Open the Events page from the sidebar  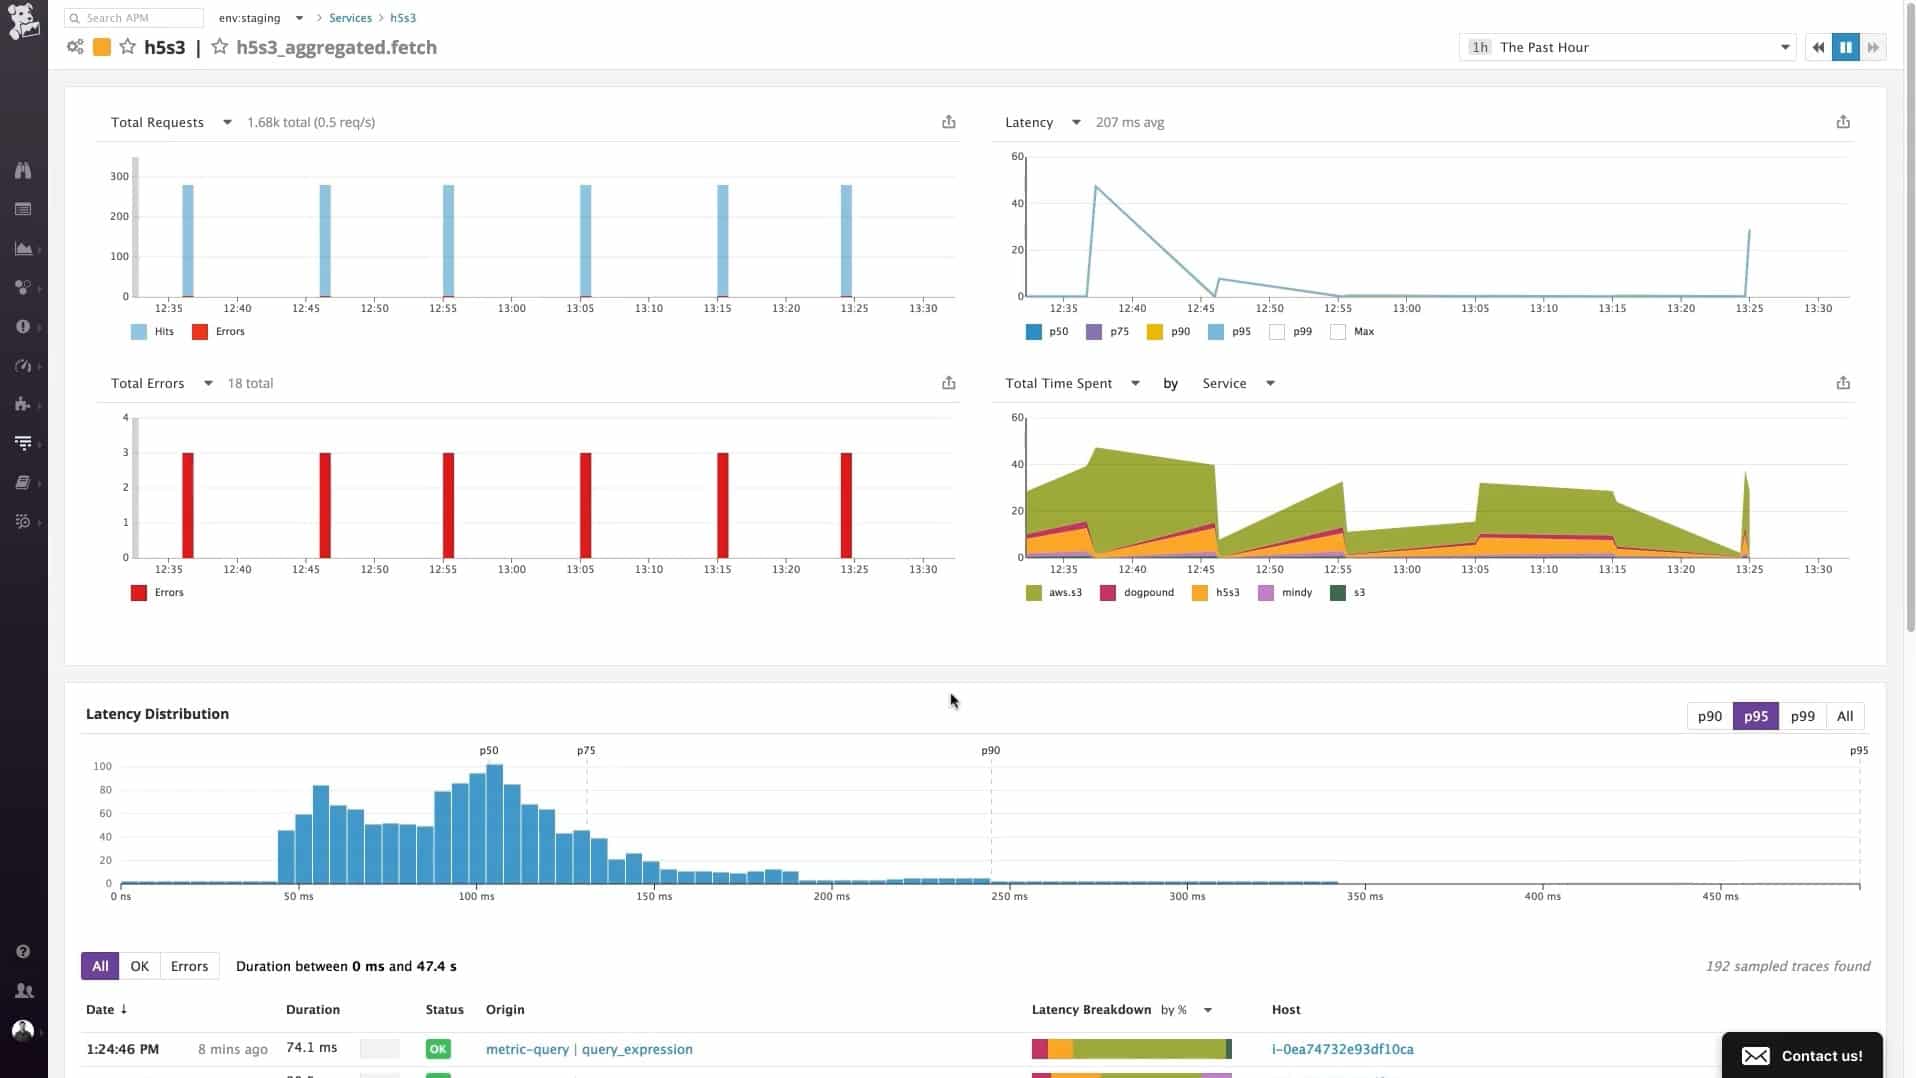pos(23,209)
